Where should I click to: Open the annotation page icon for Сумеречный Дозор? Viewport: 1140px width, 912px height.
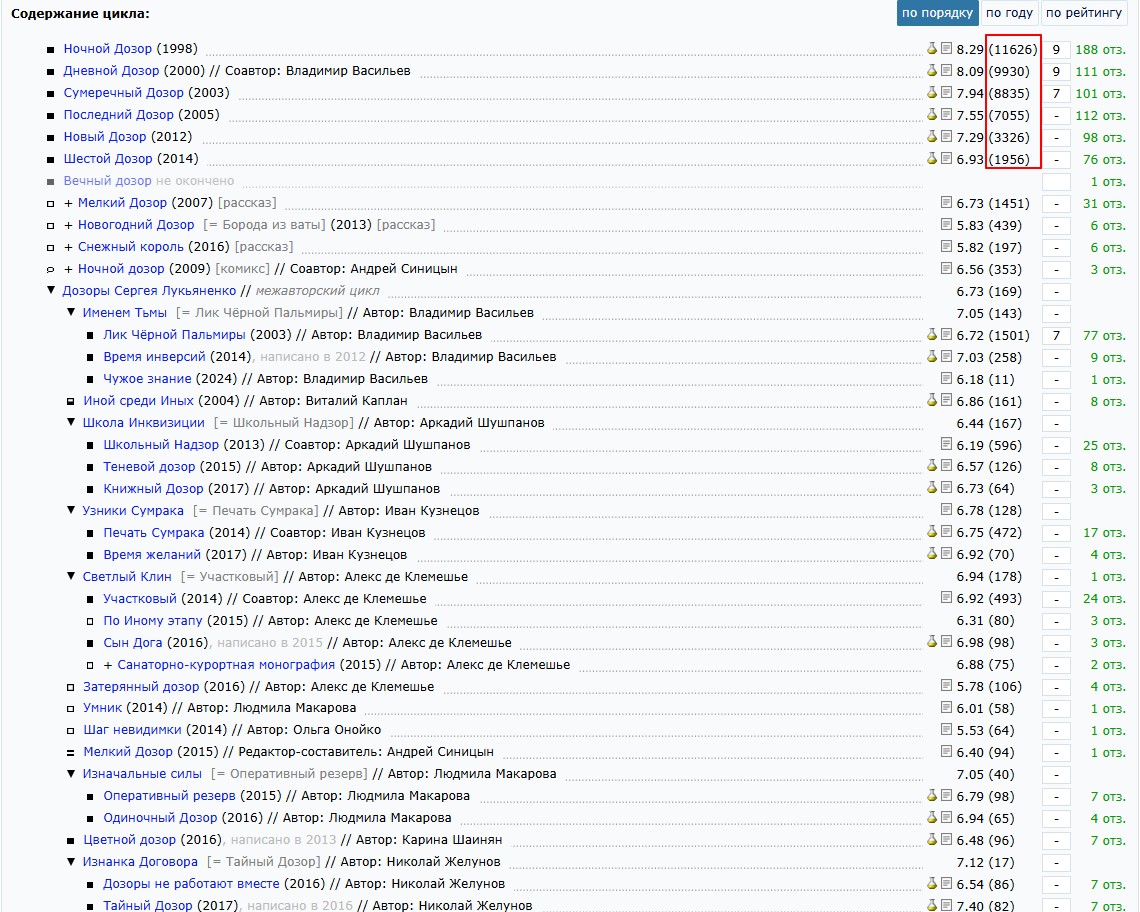[x=946, y=92]
